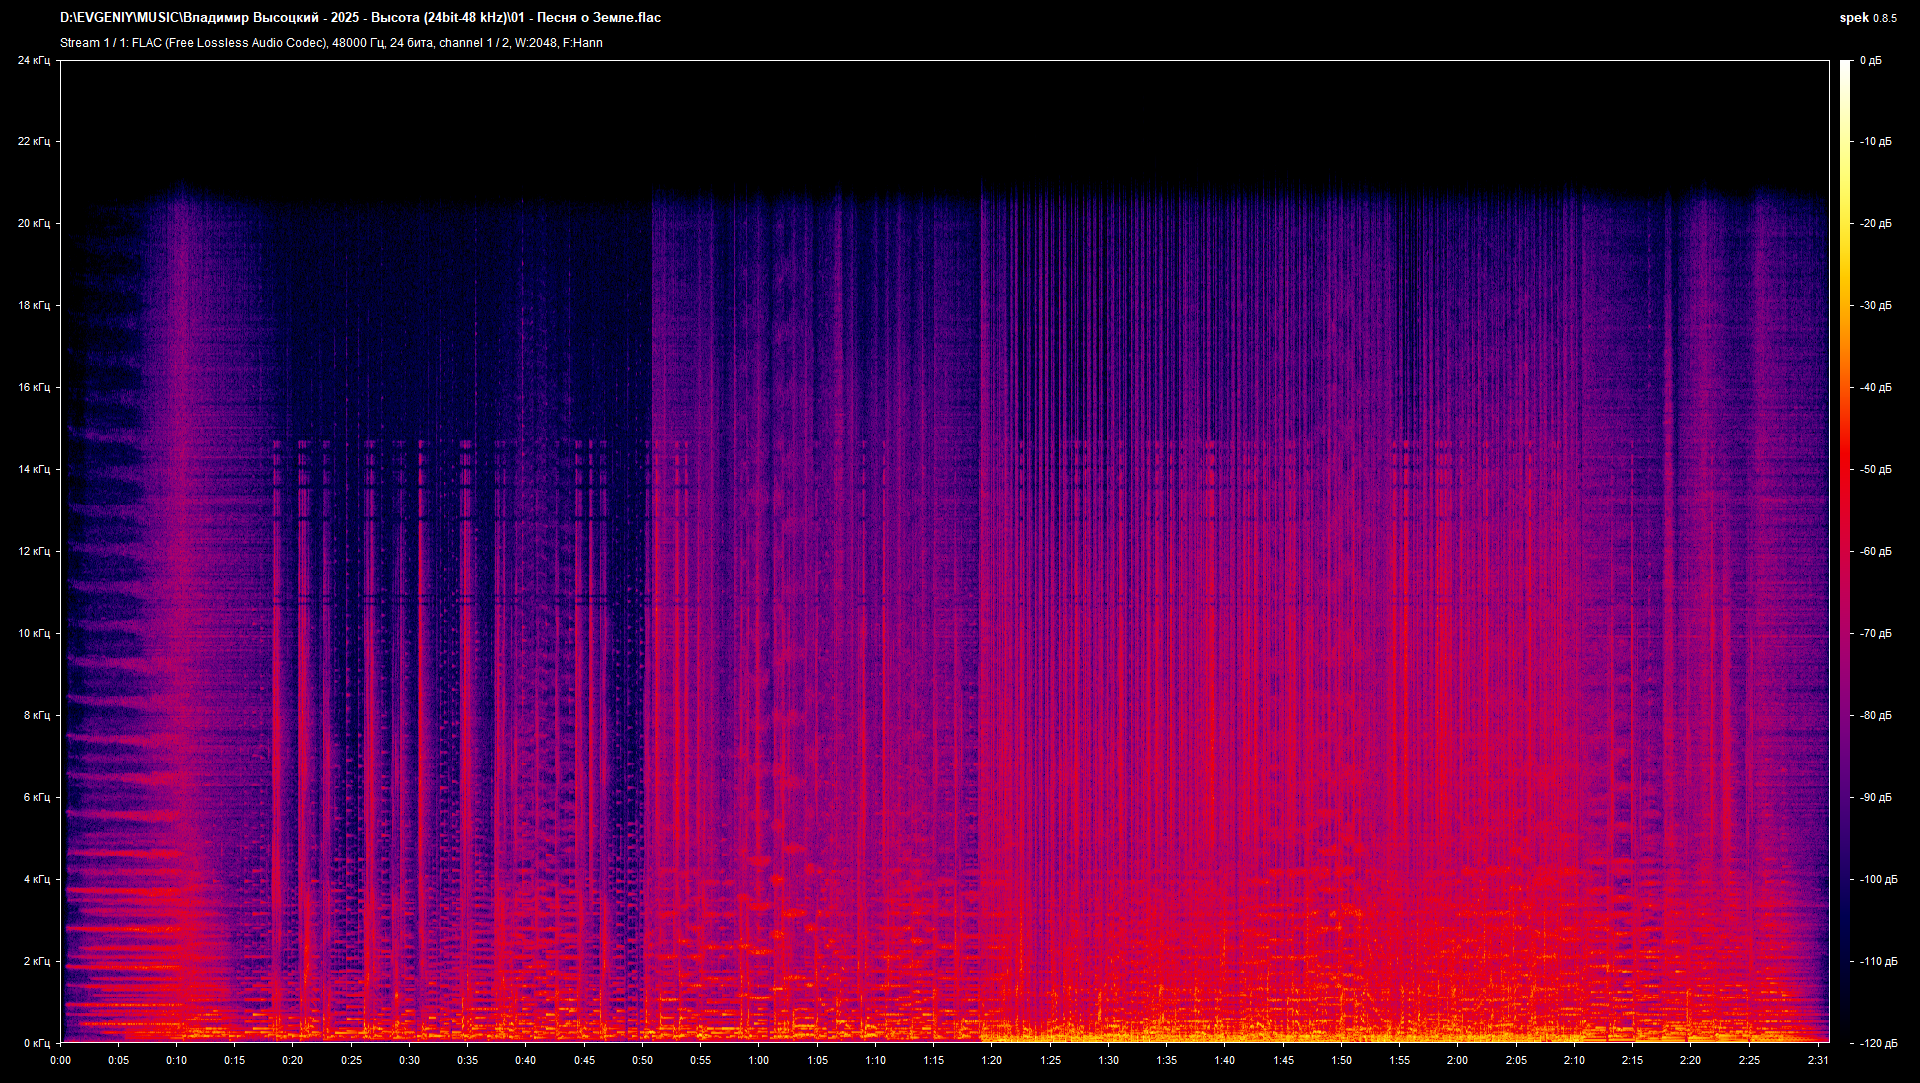Click the white top of the dB color bar
Image resolution: width=1920 pixels, height=1083 pixels.
click(1845, 68)
